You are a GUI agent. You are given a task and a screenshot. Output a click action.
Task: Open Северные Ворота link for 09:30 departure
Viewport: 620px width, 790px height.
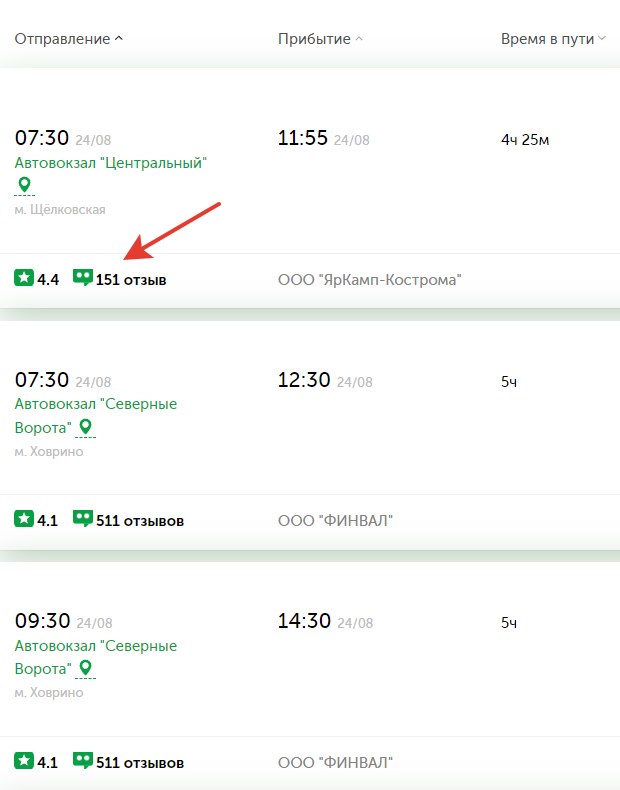[x=96, y=657]
